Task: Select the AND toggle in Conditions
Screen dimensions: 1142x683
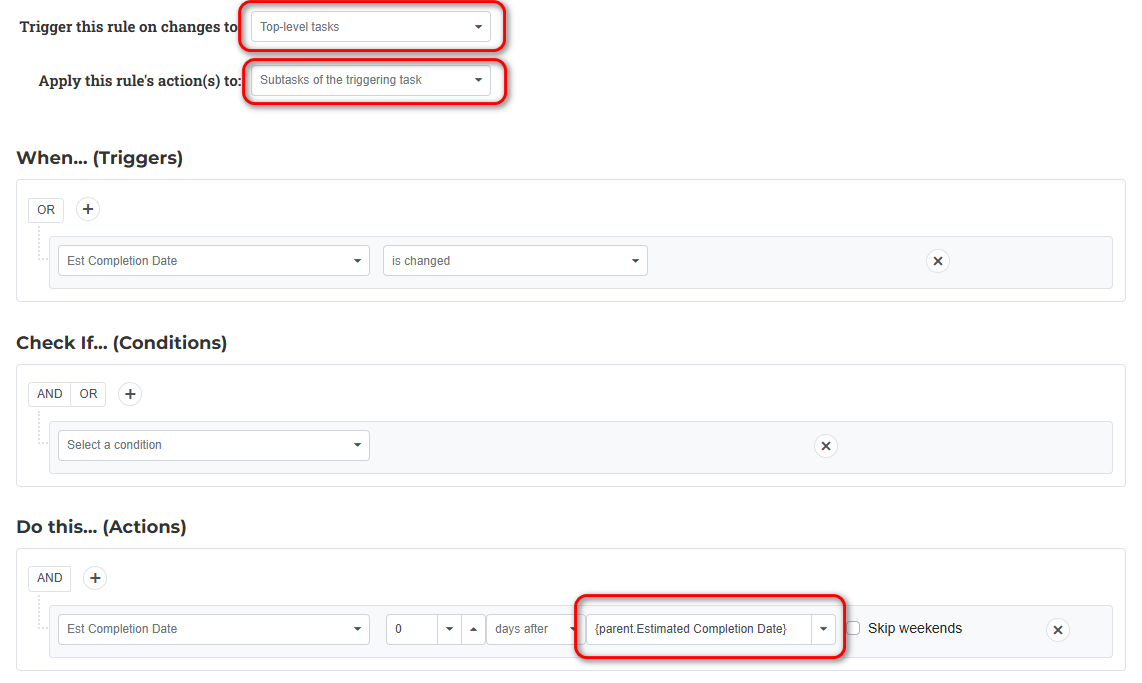Action: pos(50,394)
